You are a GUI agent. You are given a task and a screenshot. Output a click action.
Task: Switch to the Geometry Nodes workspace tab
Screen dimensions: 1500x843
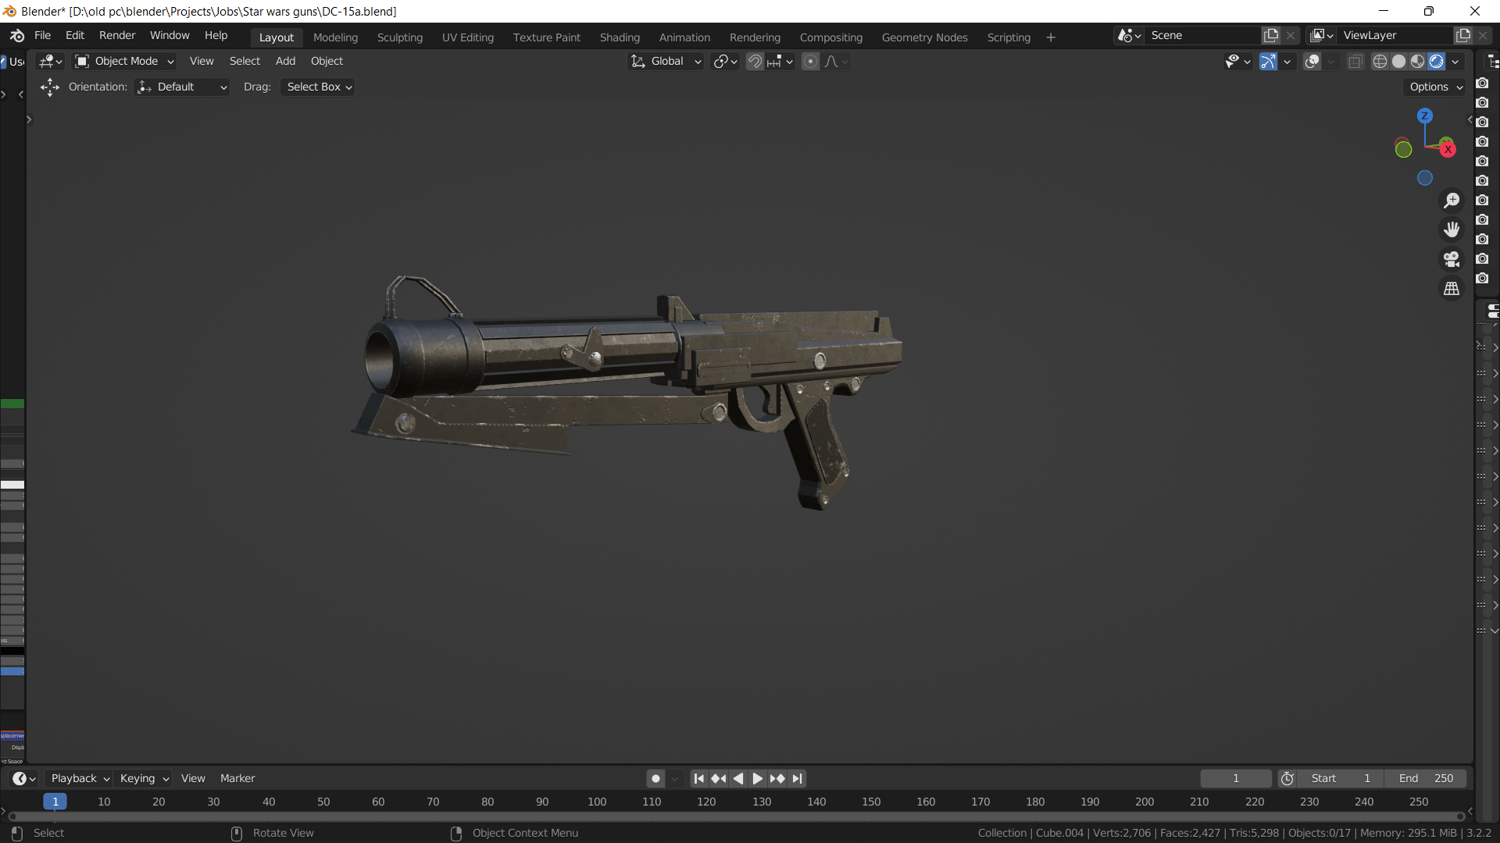(x=924, y=38)
